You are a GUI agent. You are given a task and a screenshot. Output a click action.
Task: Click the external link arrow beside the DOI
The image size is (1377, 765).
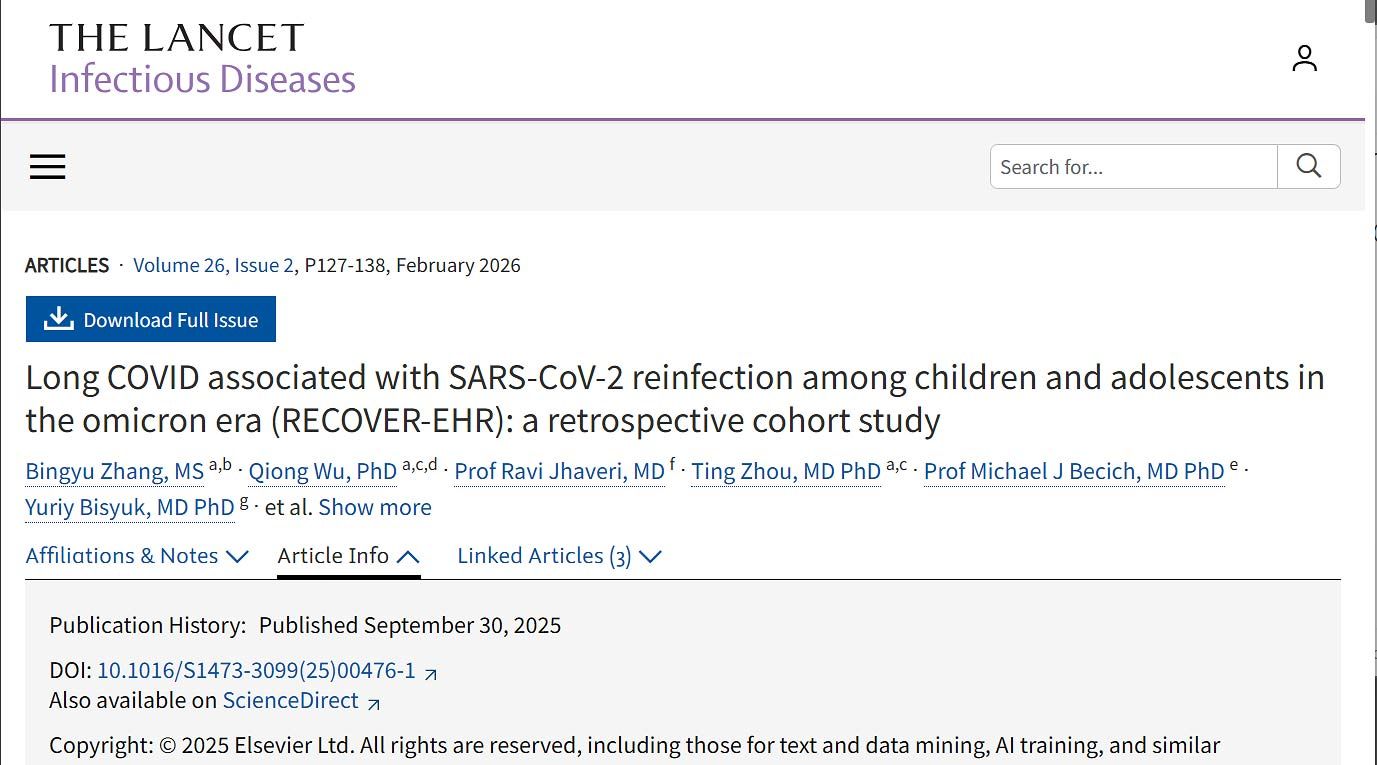click(430, 674)
